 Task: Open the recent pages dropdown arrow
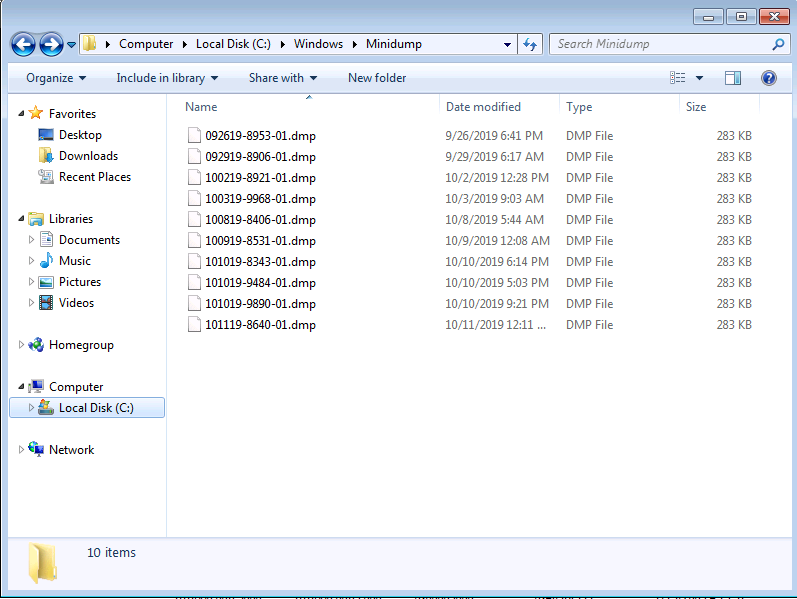72,45
